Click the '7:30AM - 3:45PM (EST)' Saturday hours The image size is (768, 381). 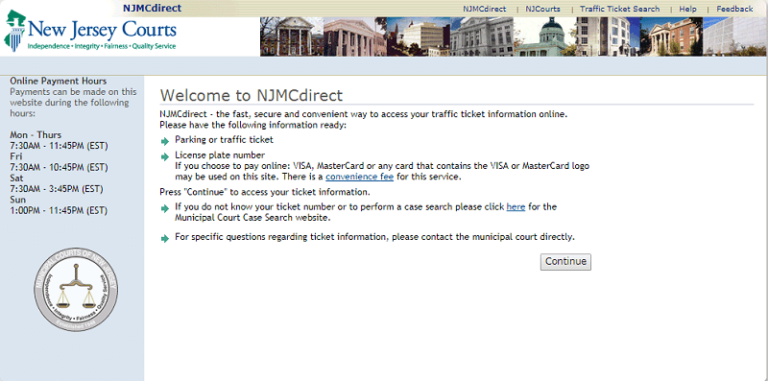pos(56,189)
